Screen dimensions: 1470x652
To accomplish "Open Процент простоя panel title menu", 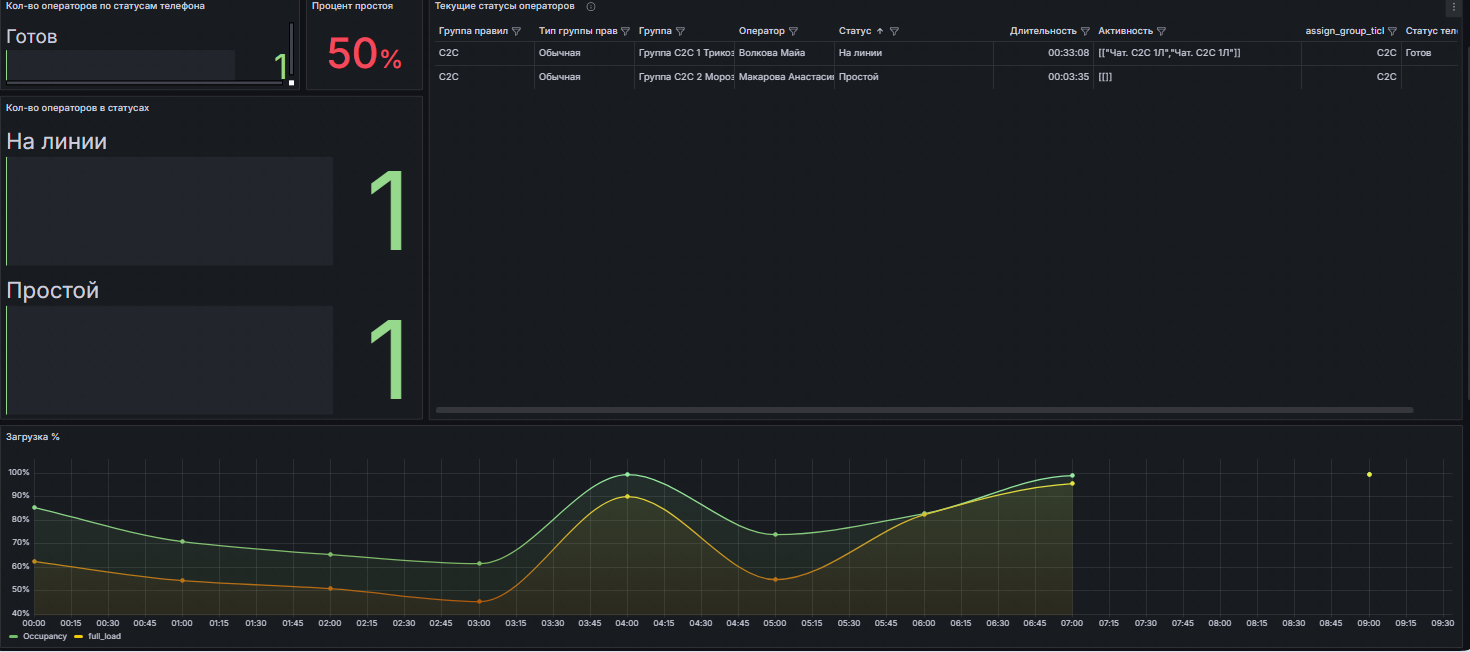I will (x=352, y=6).
